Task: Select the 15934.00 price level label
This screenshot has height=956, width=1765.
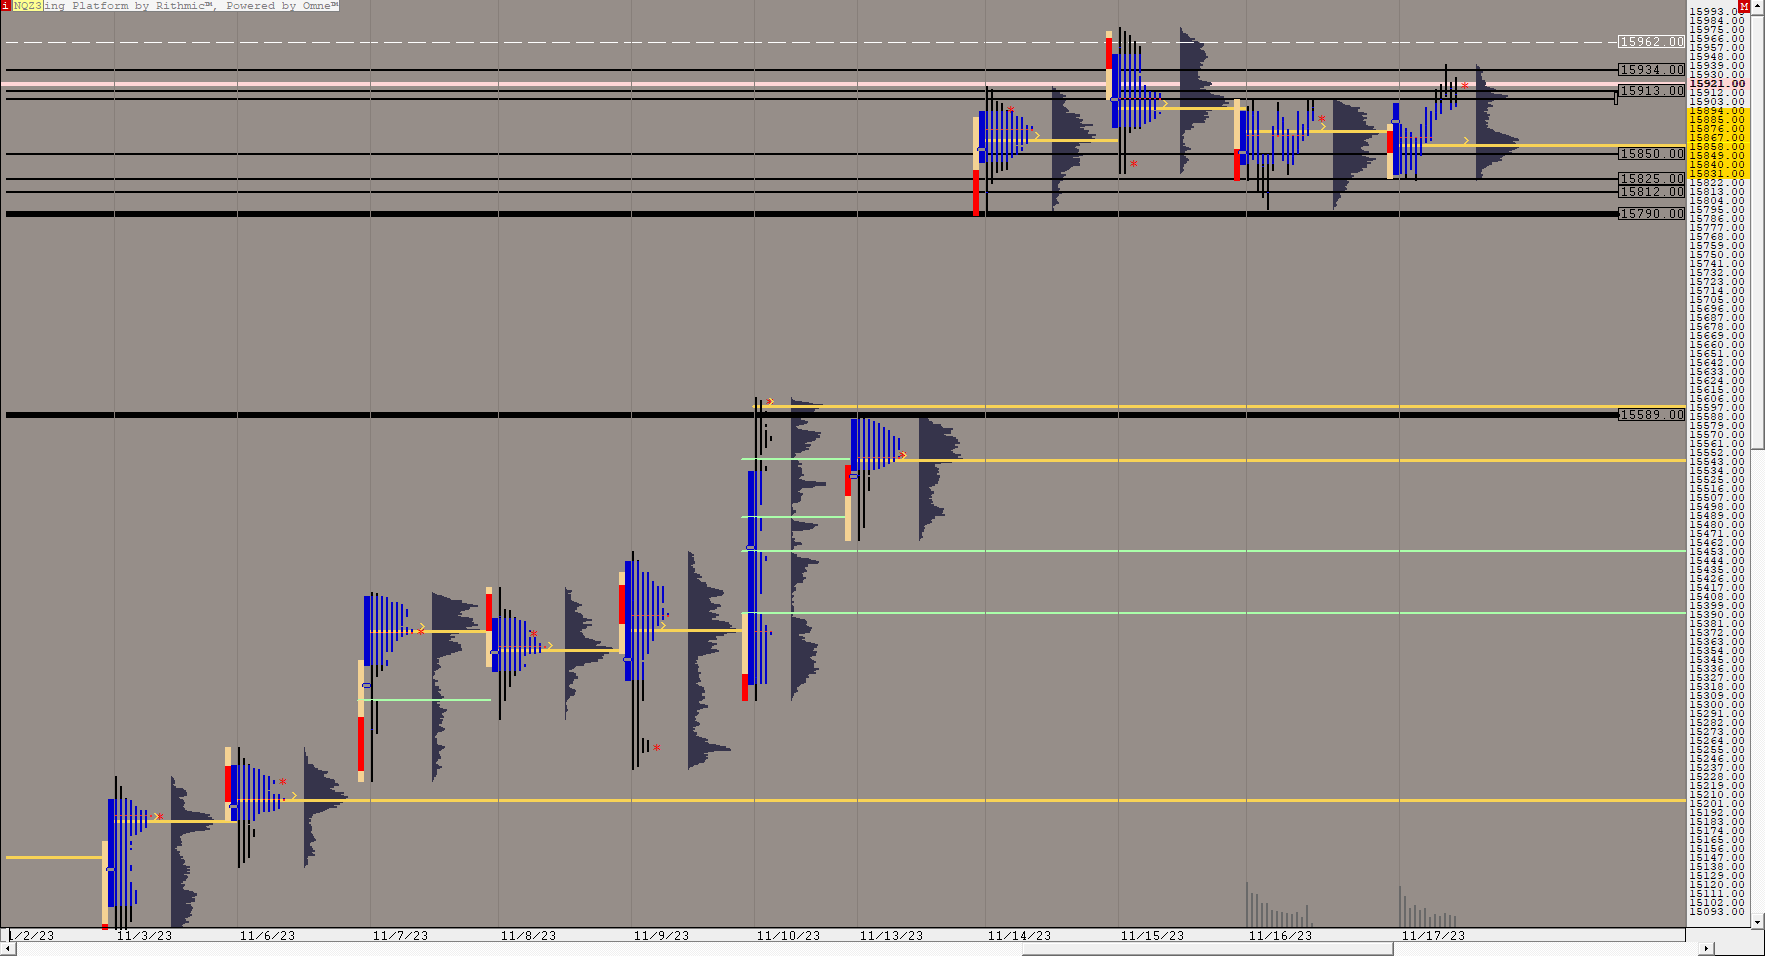Action: pyautogui.click(x=1652, y=70)
